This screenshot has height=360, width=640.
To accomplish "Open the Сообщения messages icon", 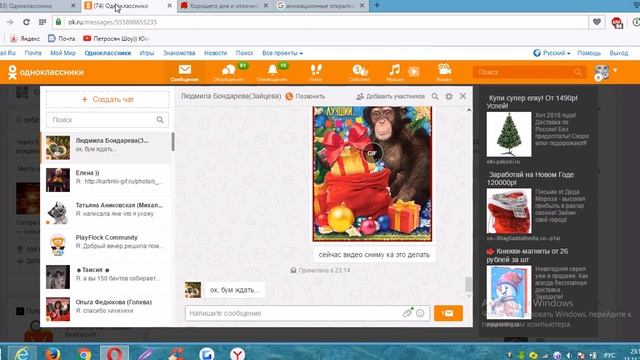I will click(x=185, y=73).
